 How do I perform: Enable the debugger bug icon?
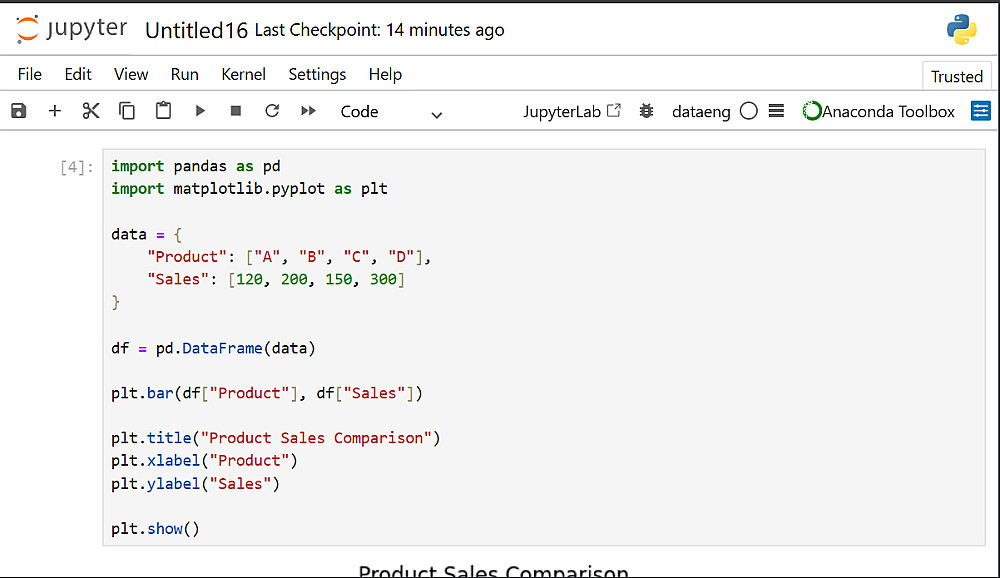647,111
